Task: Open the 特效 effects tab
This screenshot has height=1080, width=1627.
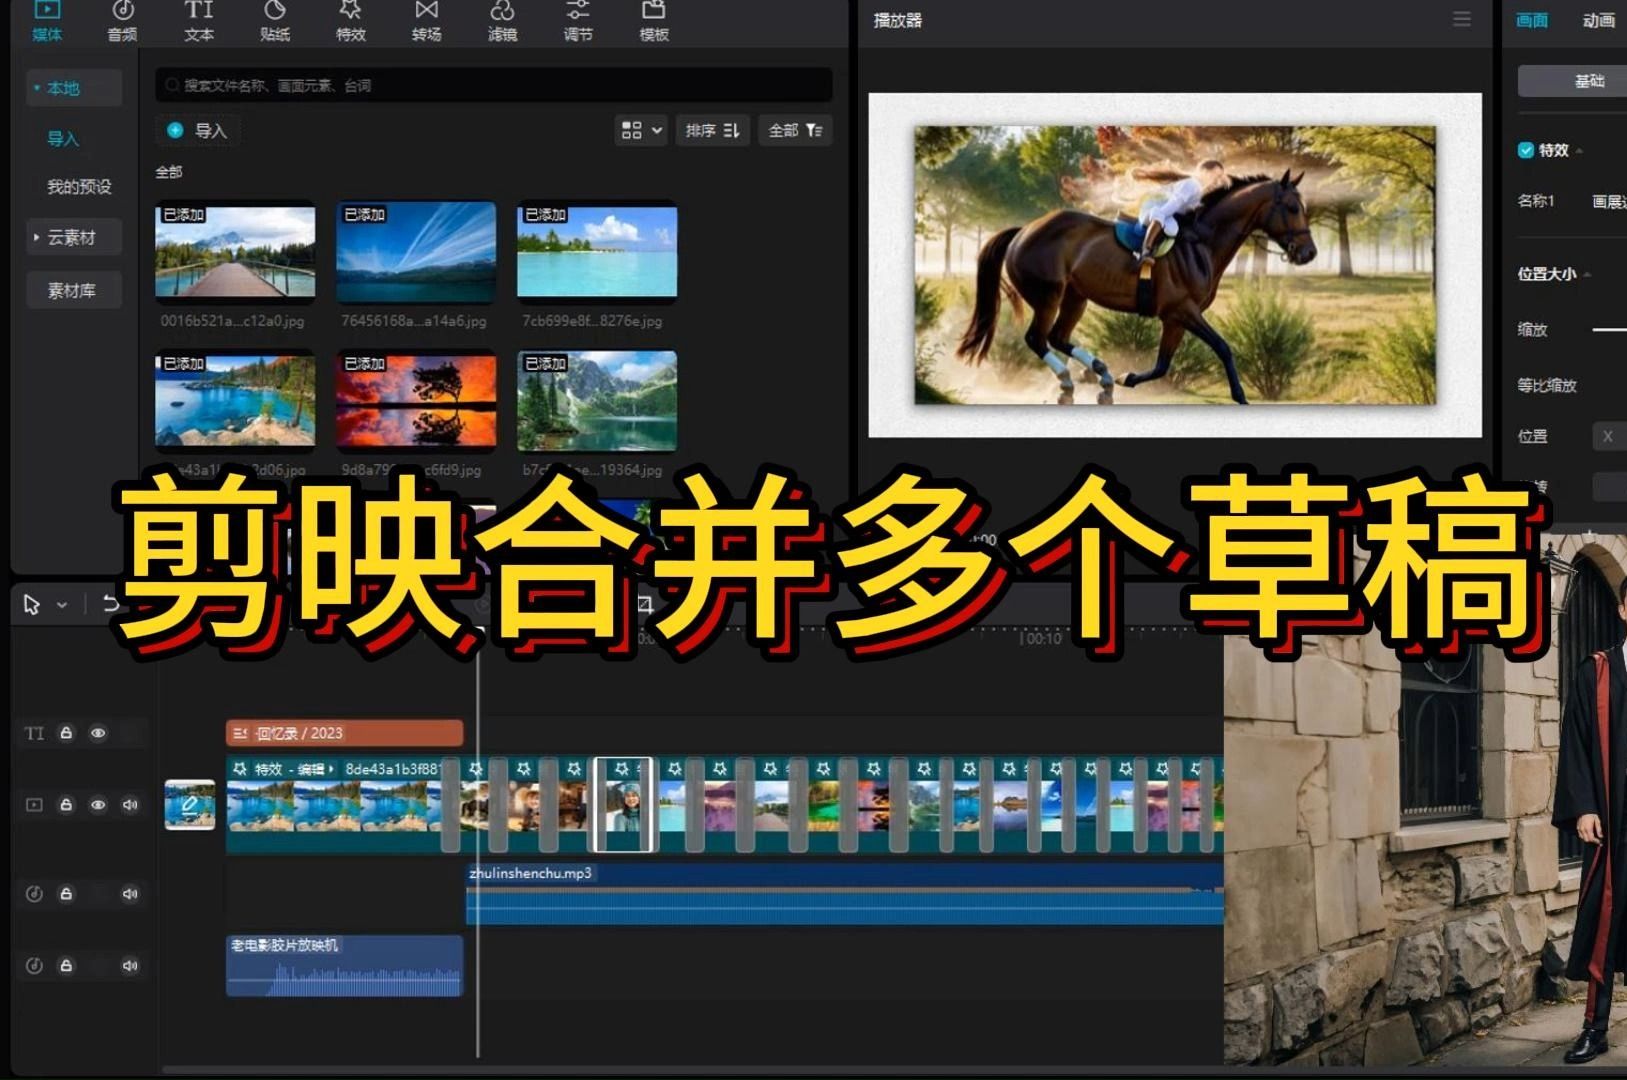Action: [x=350, y=20]
